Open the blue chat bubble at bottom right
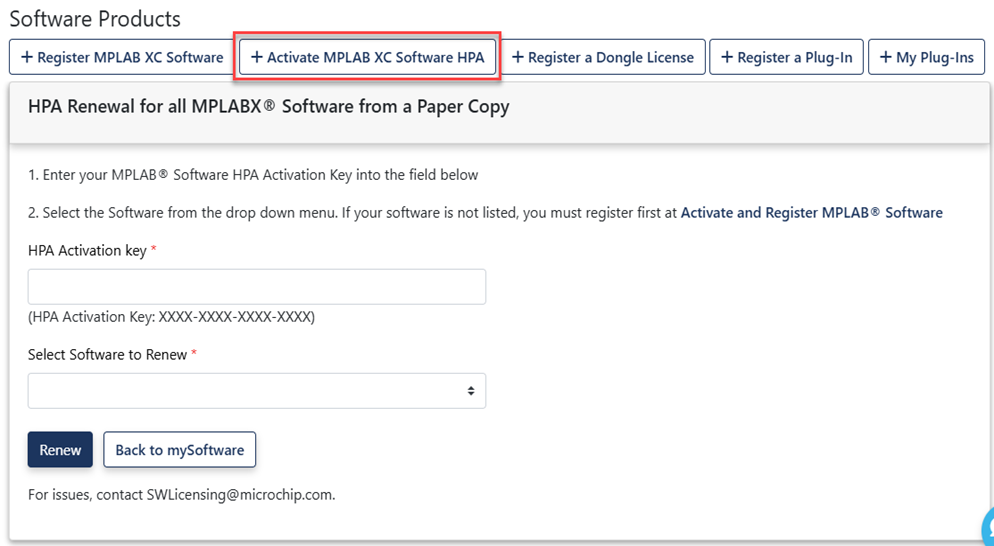 coord(986,527)
